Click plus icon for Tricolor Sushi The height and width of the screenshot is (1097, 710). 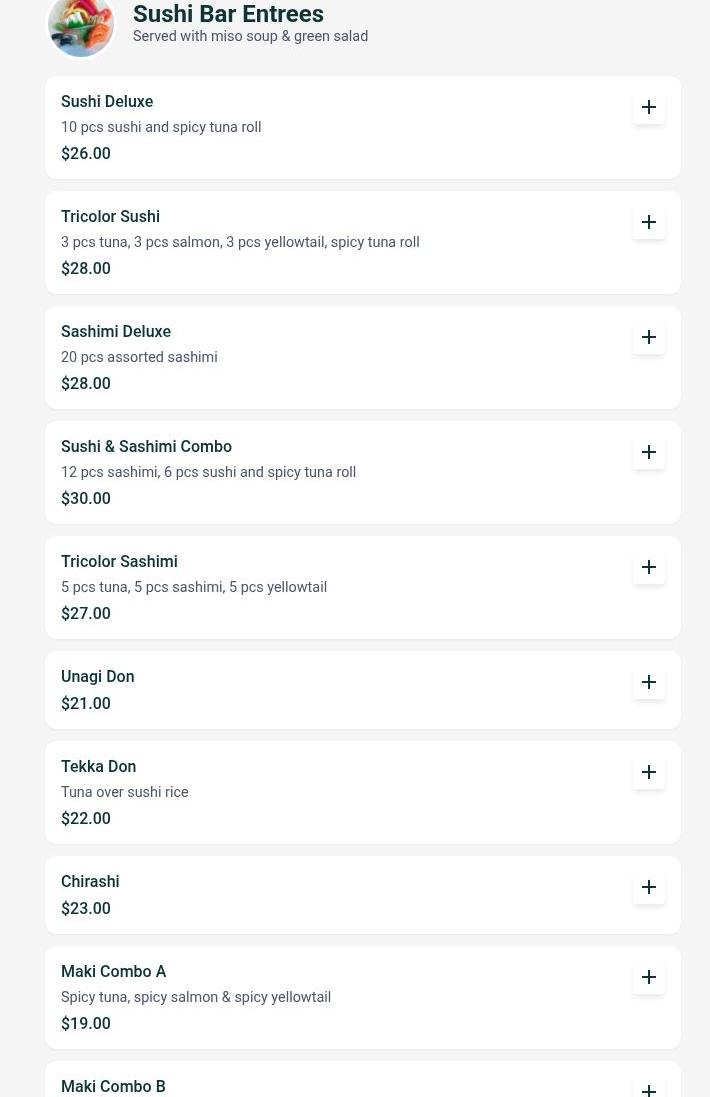pyautogui.click(x=649, y=222)
